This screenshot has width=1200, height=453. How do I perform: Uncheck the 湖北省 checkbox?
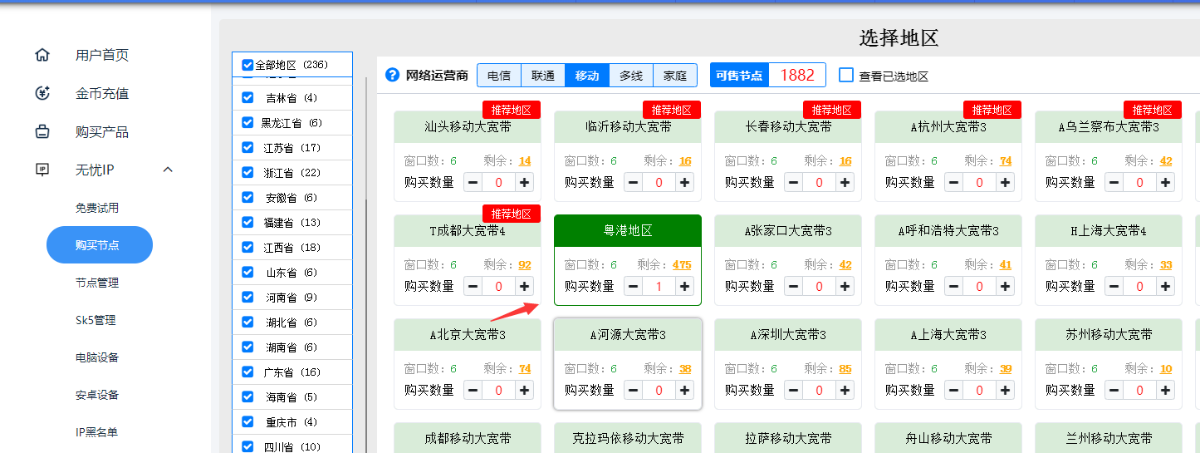pyautogui.click(x=247, y=322)
